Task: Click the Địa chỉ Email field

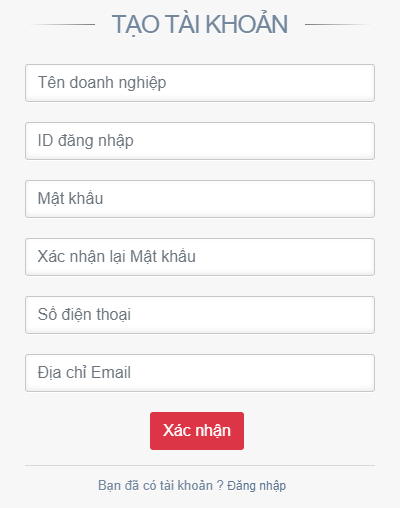Action: [200, 373]
